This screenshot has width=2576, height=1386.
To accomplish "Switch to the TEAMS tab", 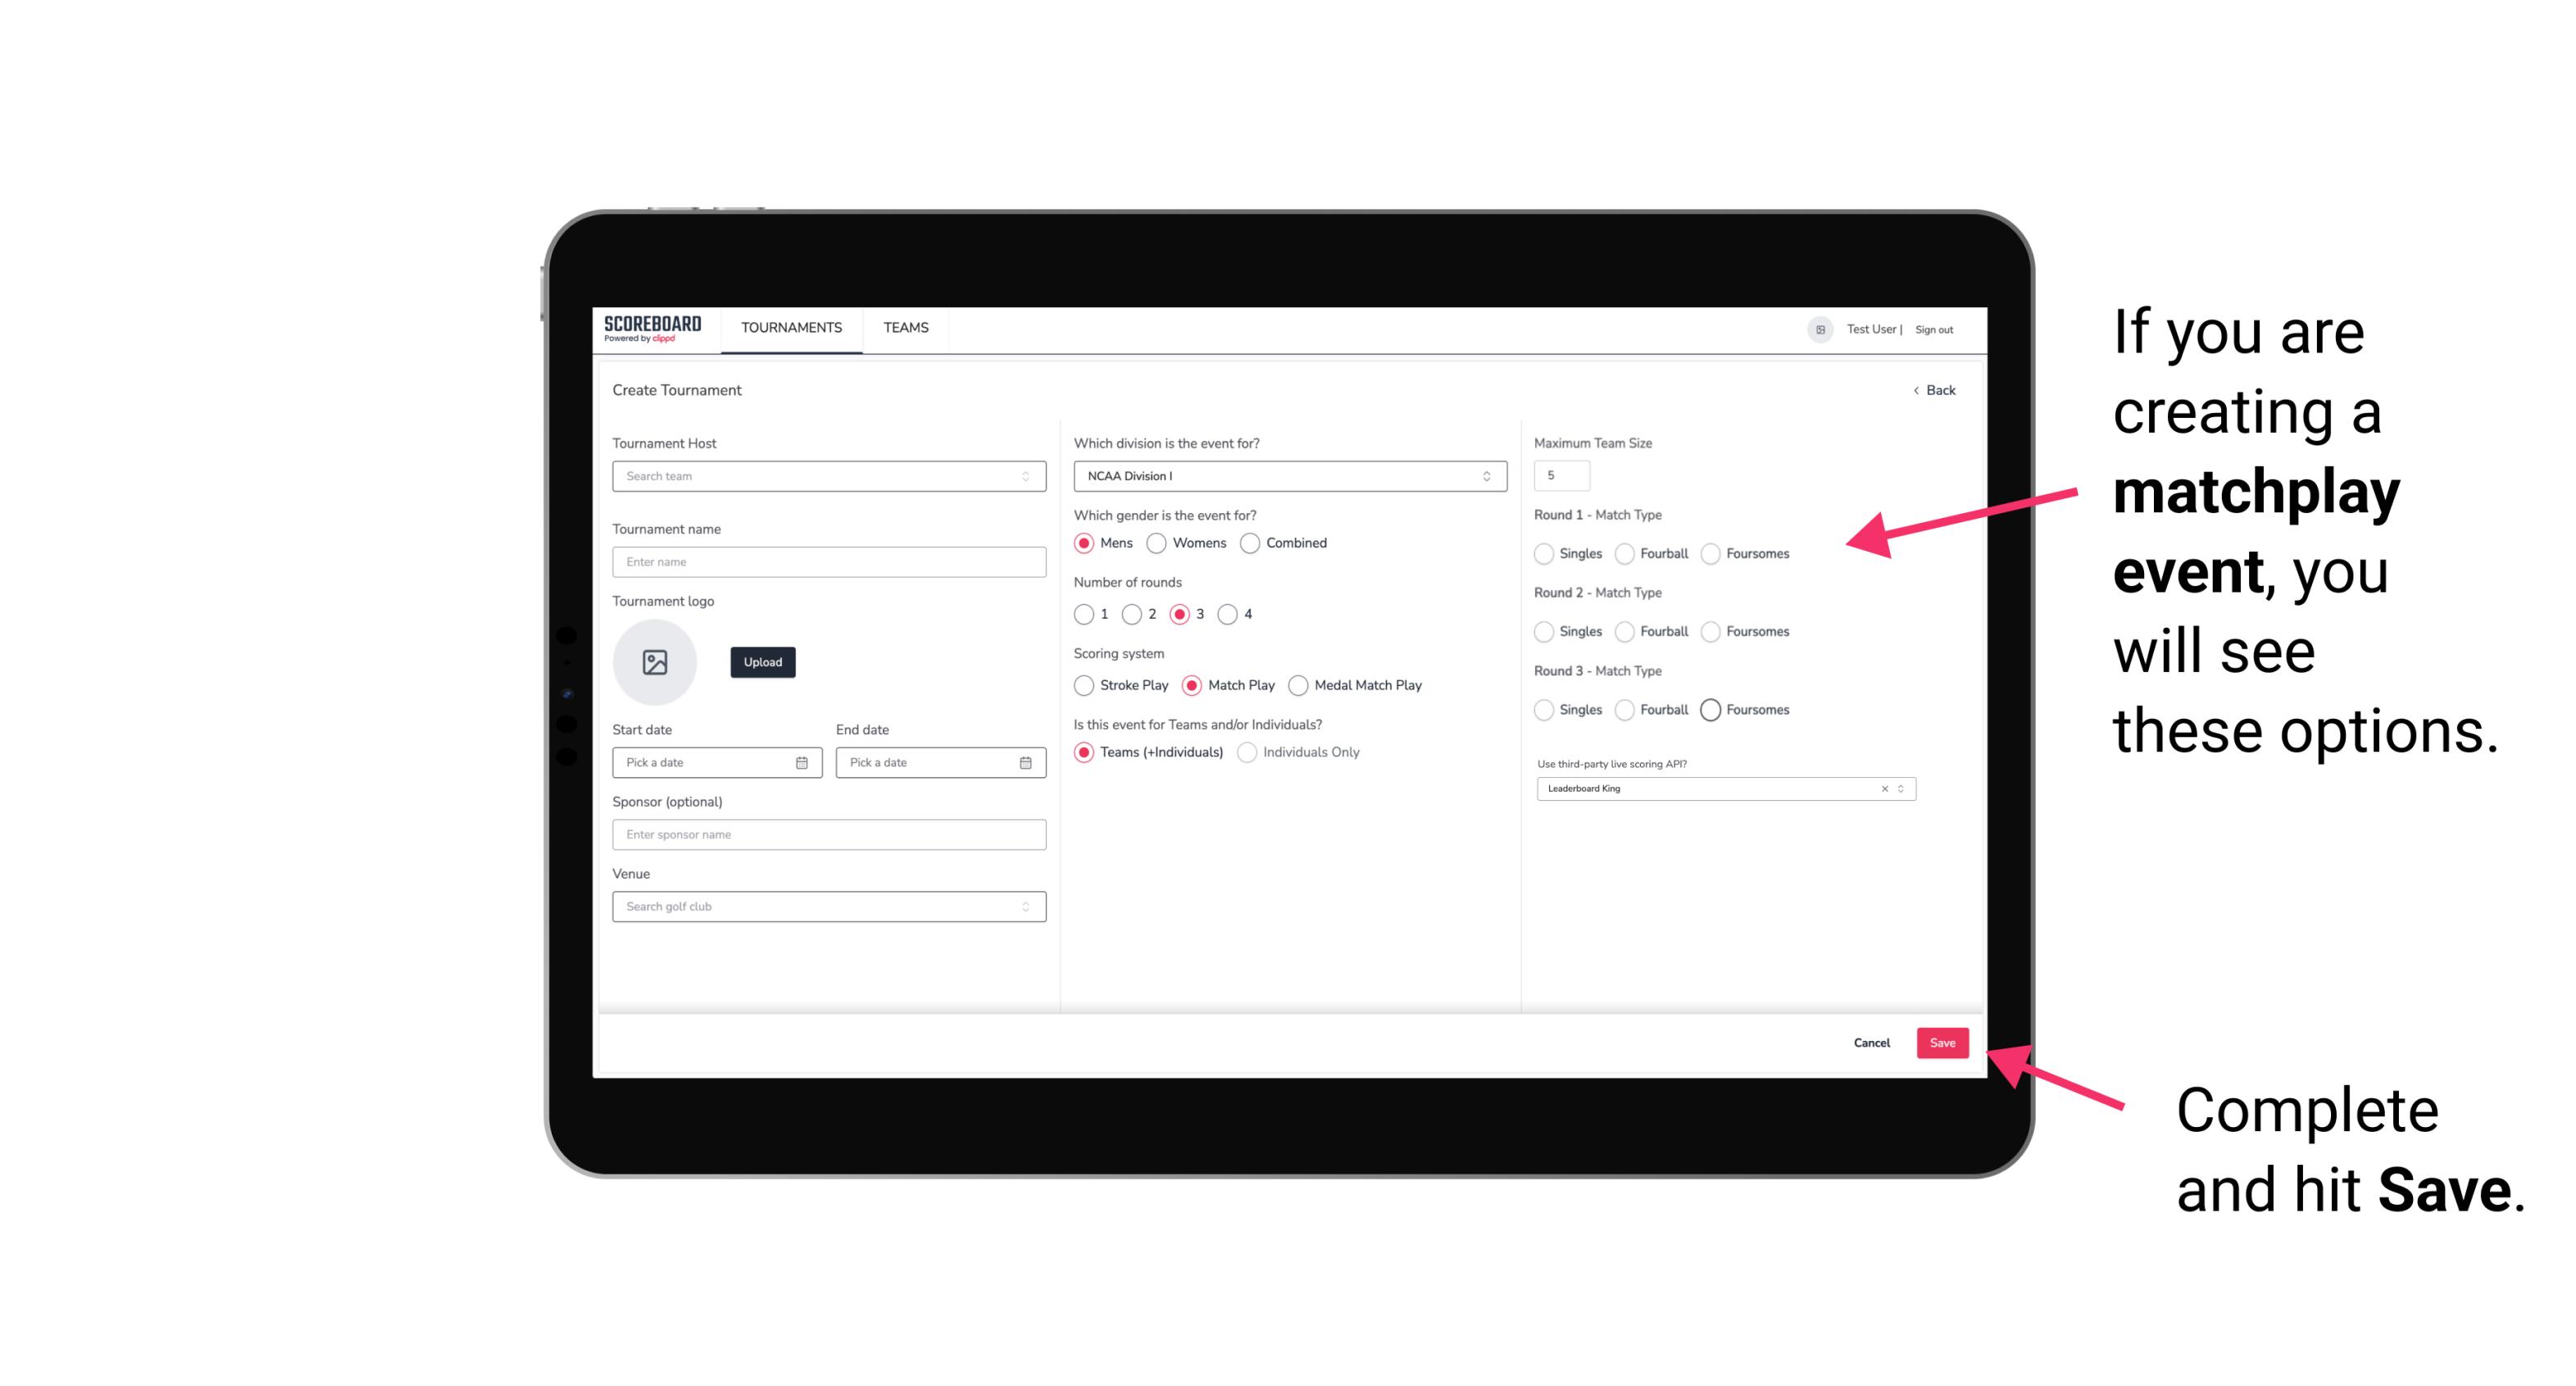I will (904, 328).
